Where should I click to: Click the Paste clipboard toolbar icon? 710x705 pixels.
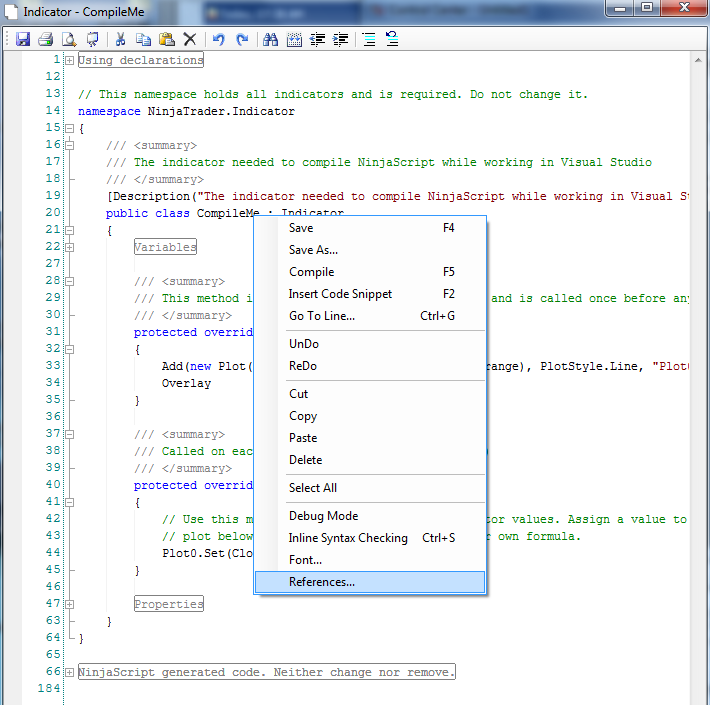click(167, 39)
